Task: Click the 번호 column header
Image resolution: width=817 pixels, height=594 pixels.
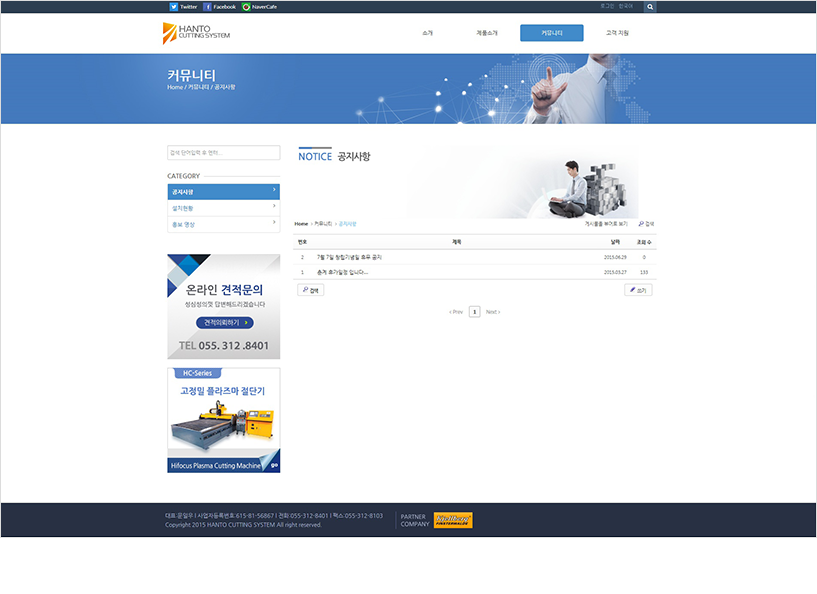Action: pyautogui.click(x=302, y=242)
